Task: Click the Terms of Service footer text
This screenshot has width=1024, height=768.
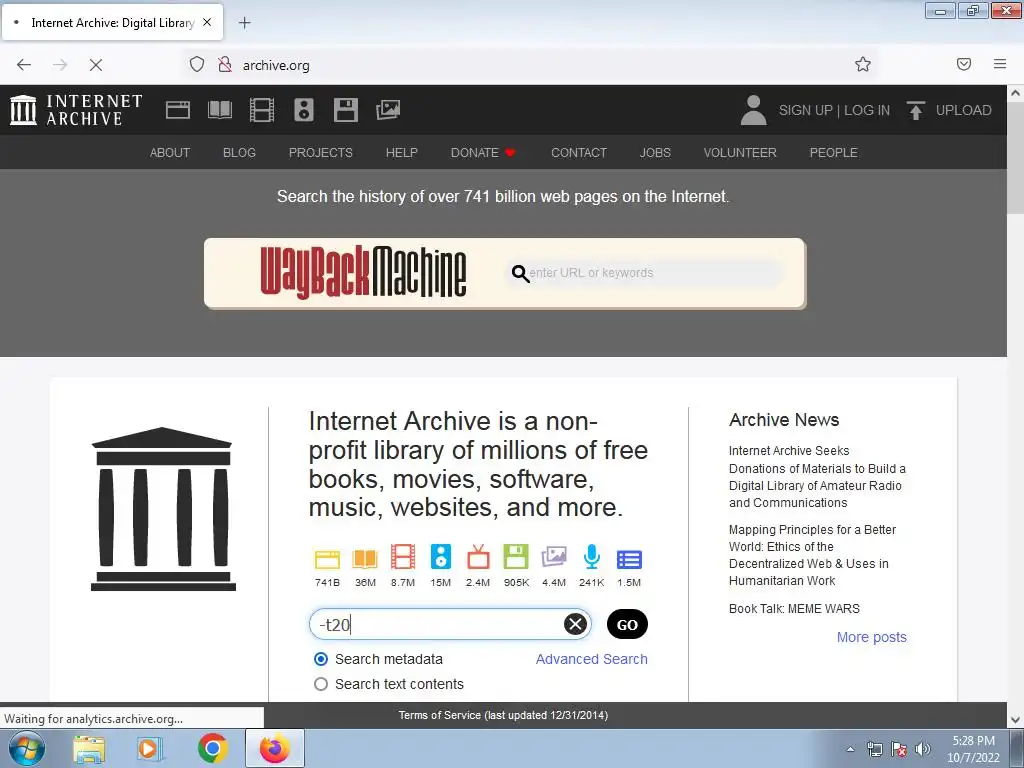Action: coord(503,715)
